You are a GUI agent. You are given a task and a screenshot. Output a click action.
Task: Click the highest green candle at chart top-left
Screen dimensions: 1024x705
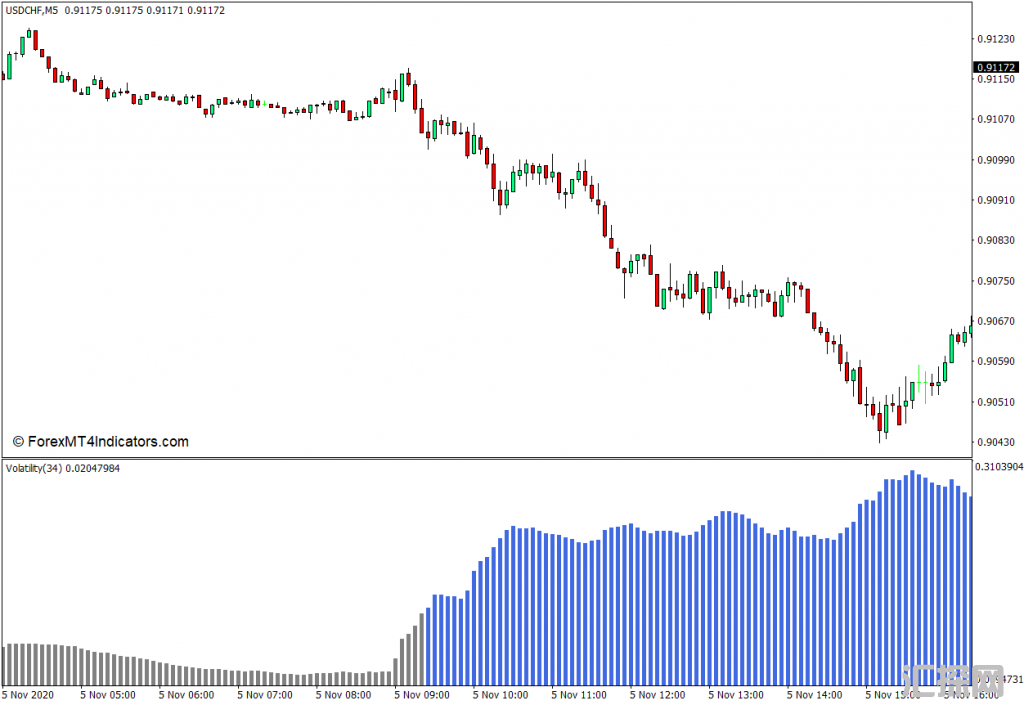click(30, 40)
